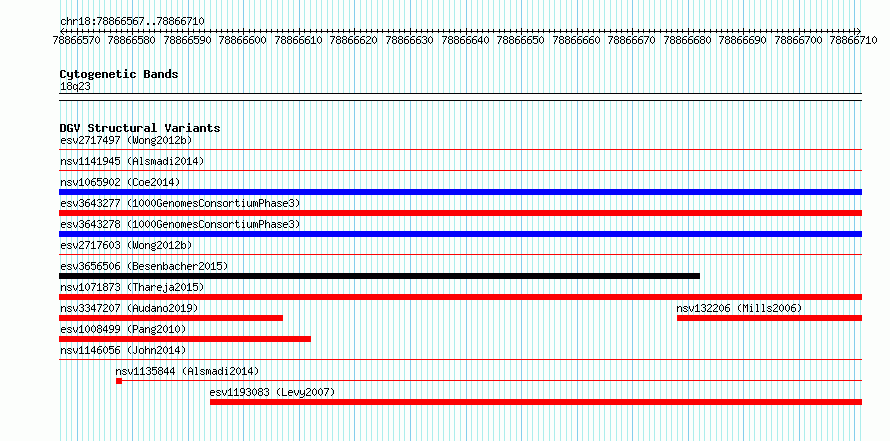Select the blue bar under esv3643278
The height and width of the screenshot is (441, 890).
coord(460,234)
